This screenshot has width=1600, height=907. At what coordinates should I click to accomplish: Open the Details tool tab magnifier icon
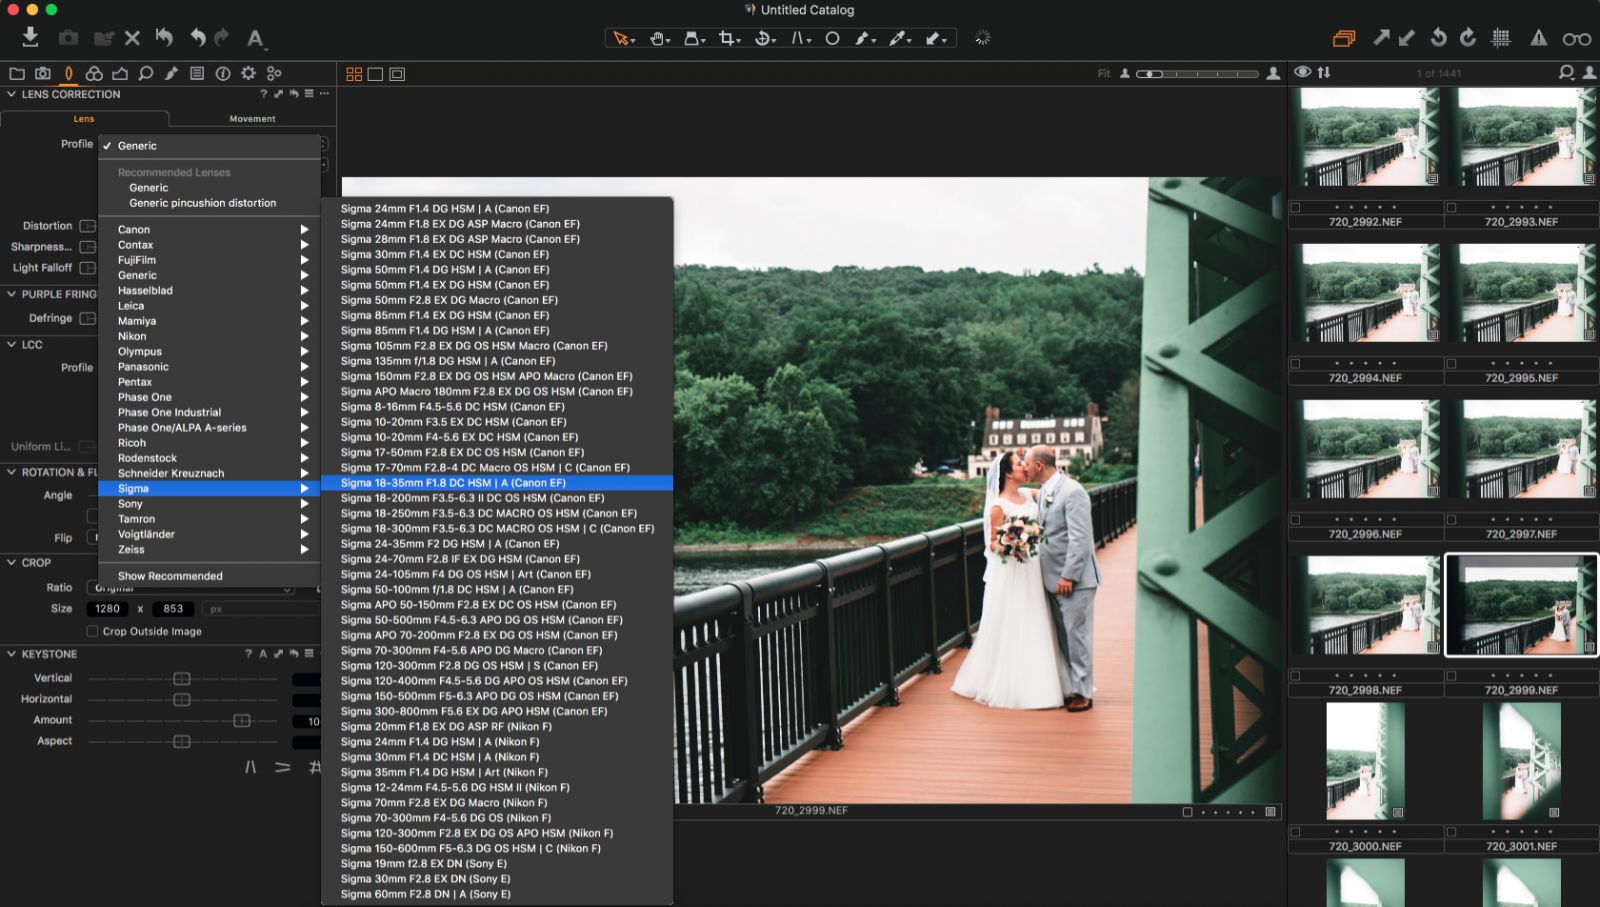[146, 73]
